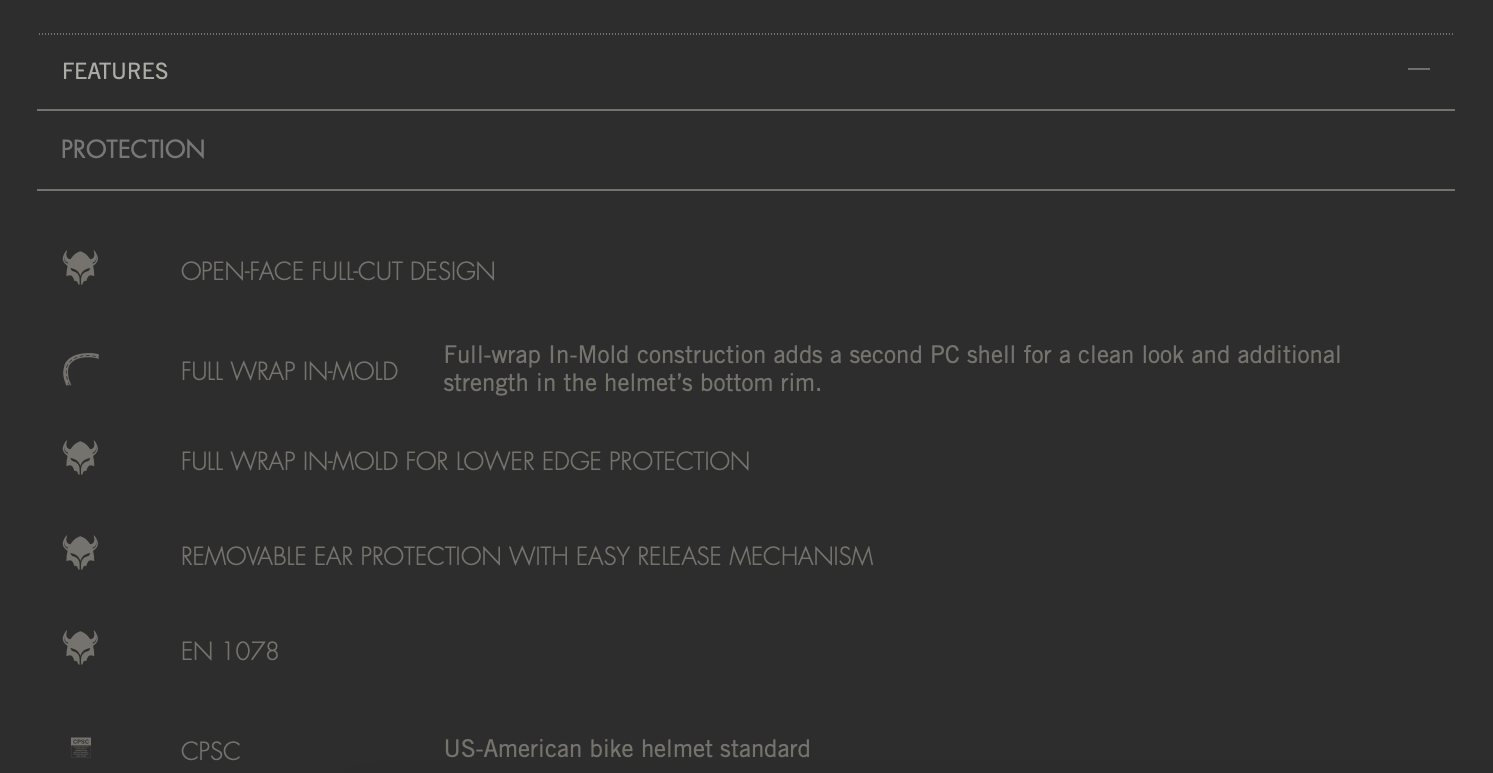The width and height of the screenshot is (1493, 773).
Task: Collapse the Features section using the minus icon
Action: (x=1418, y=70)
